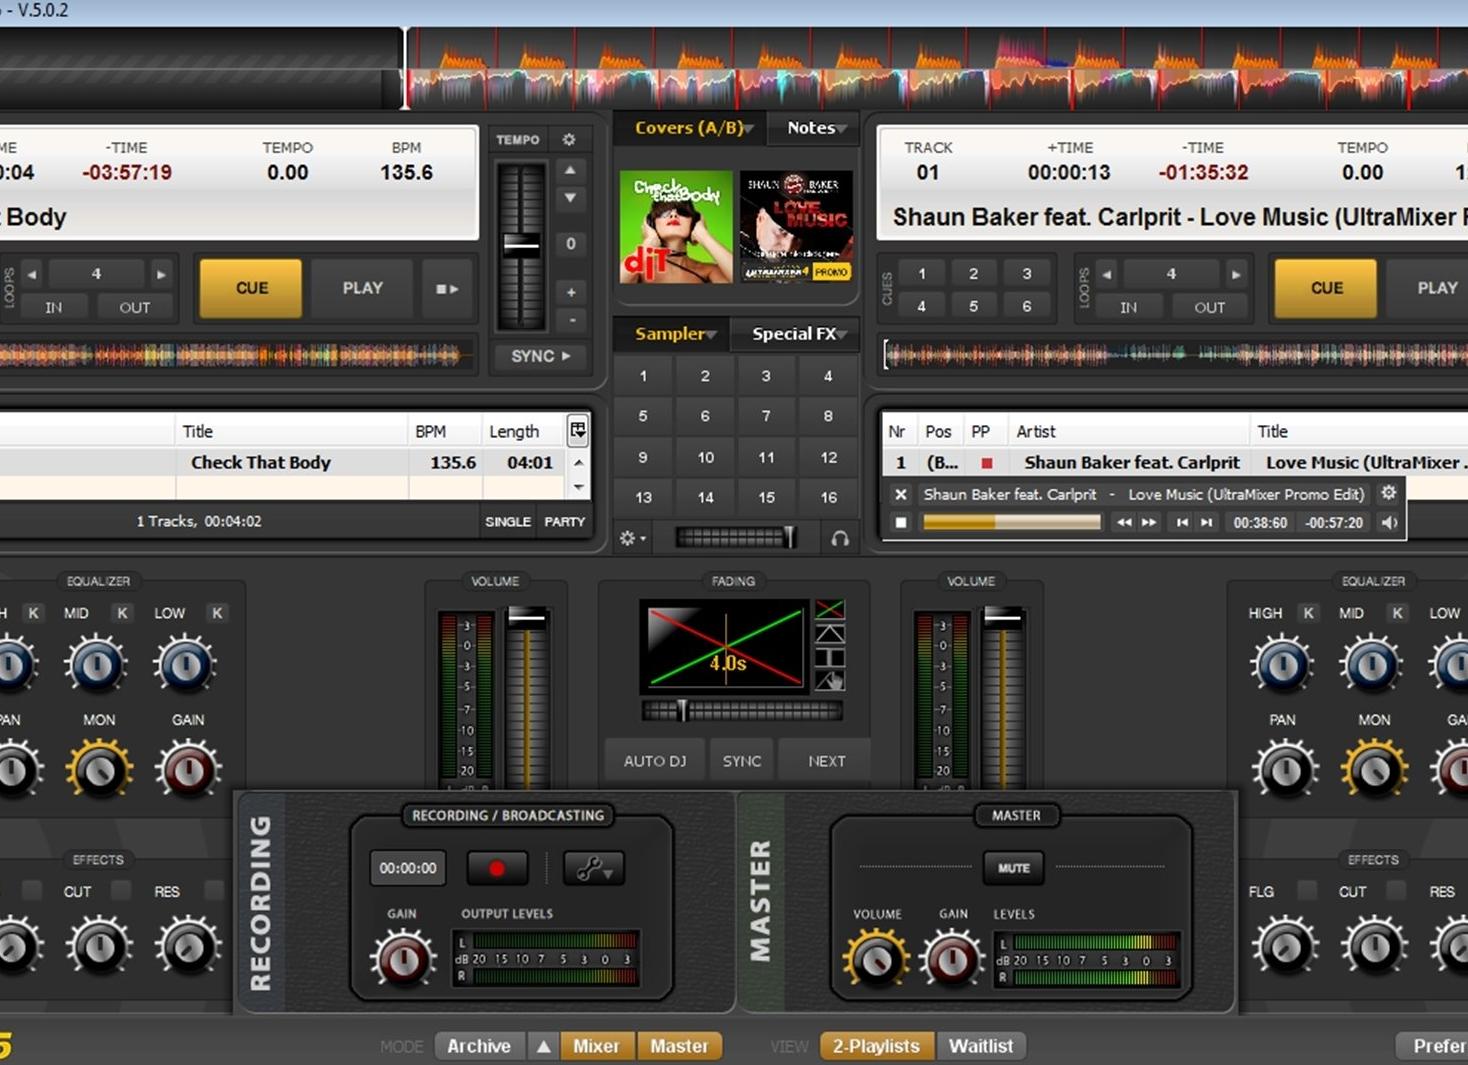Select the crossed-lines fading curve icon
This screenshot has height=1065, width=1468.
(830, 609)
